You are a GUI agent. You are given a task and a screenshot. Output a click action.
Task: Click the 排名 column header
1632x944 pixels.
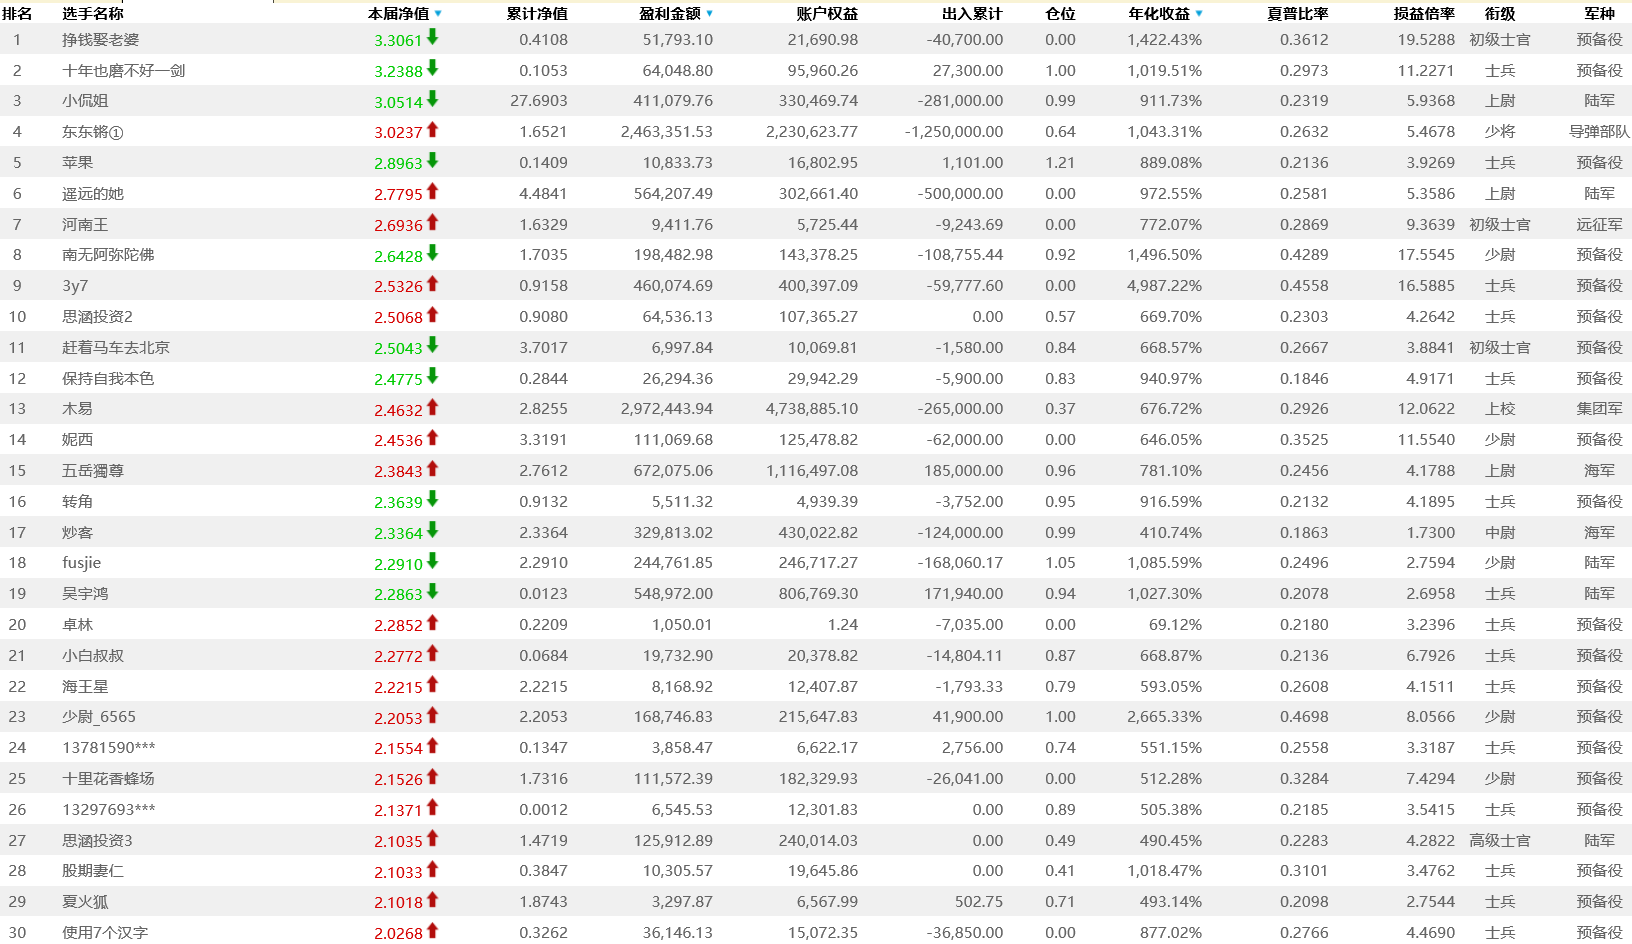(17, 14)
